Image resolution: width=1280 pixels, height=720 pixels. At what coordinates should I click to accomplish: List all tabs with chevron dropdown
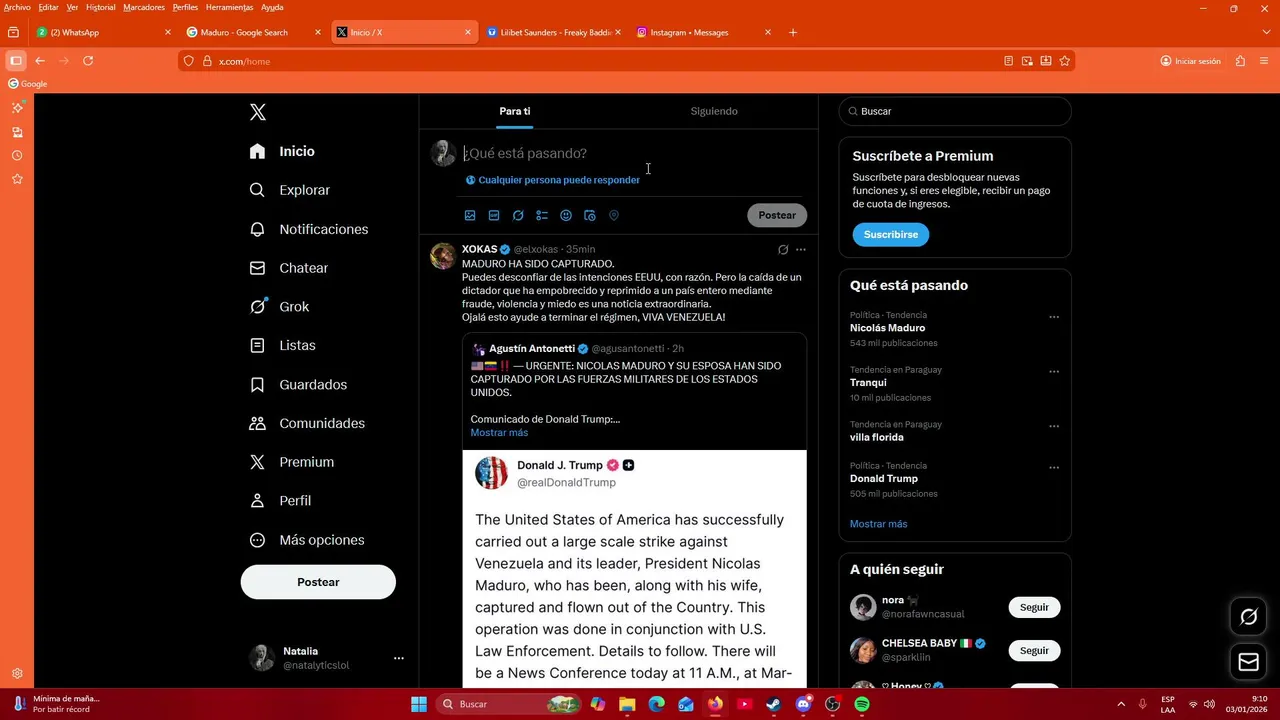(1267, 32)
